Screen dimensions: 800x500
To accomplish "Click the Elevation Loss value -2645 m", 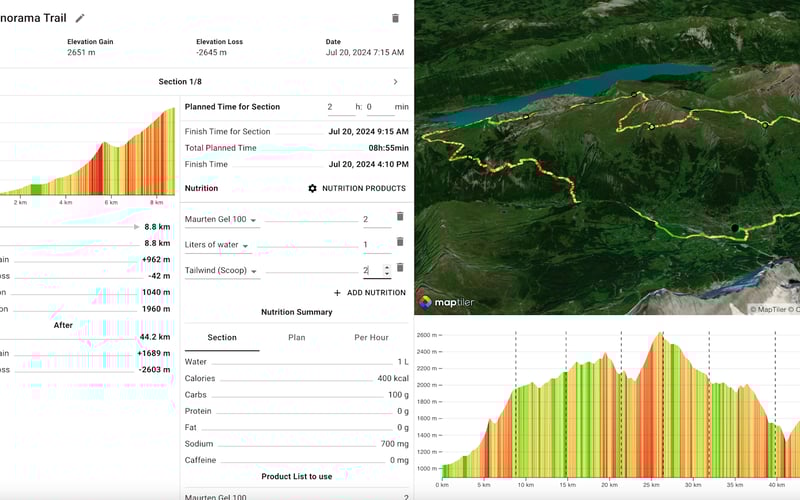I will pos(211,53).
